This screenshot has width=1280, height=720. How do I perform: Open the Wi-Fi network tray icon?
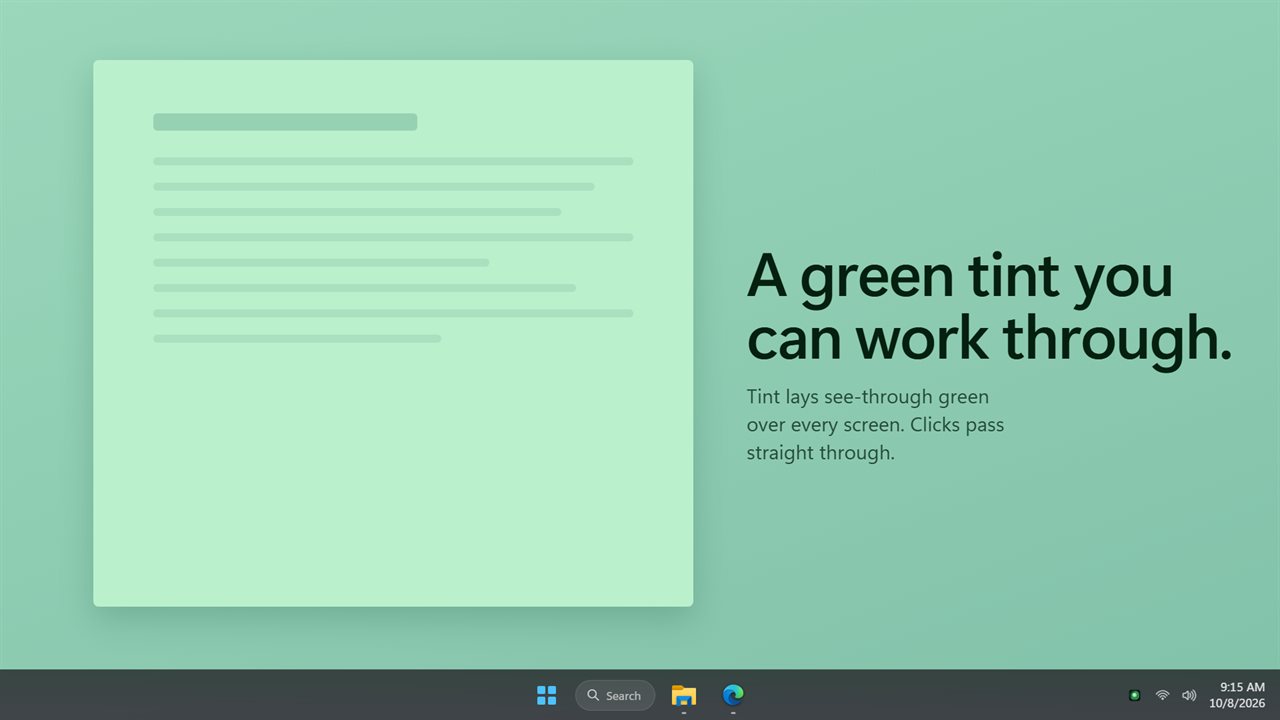coord(1162,695)
